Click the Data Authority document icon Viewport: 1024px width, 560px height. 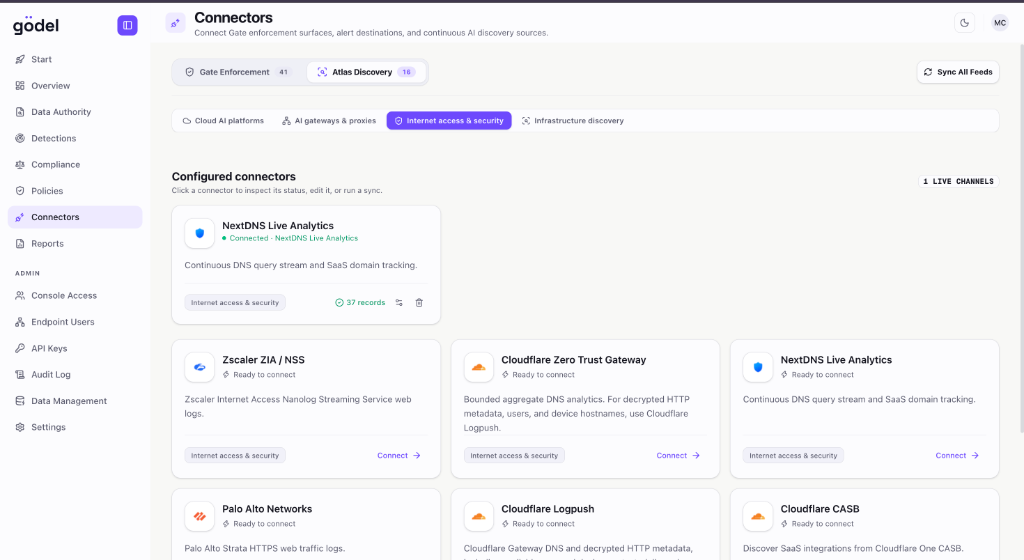click(20, 112)
